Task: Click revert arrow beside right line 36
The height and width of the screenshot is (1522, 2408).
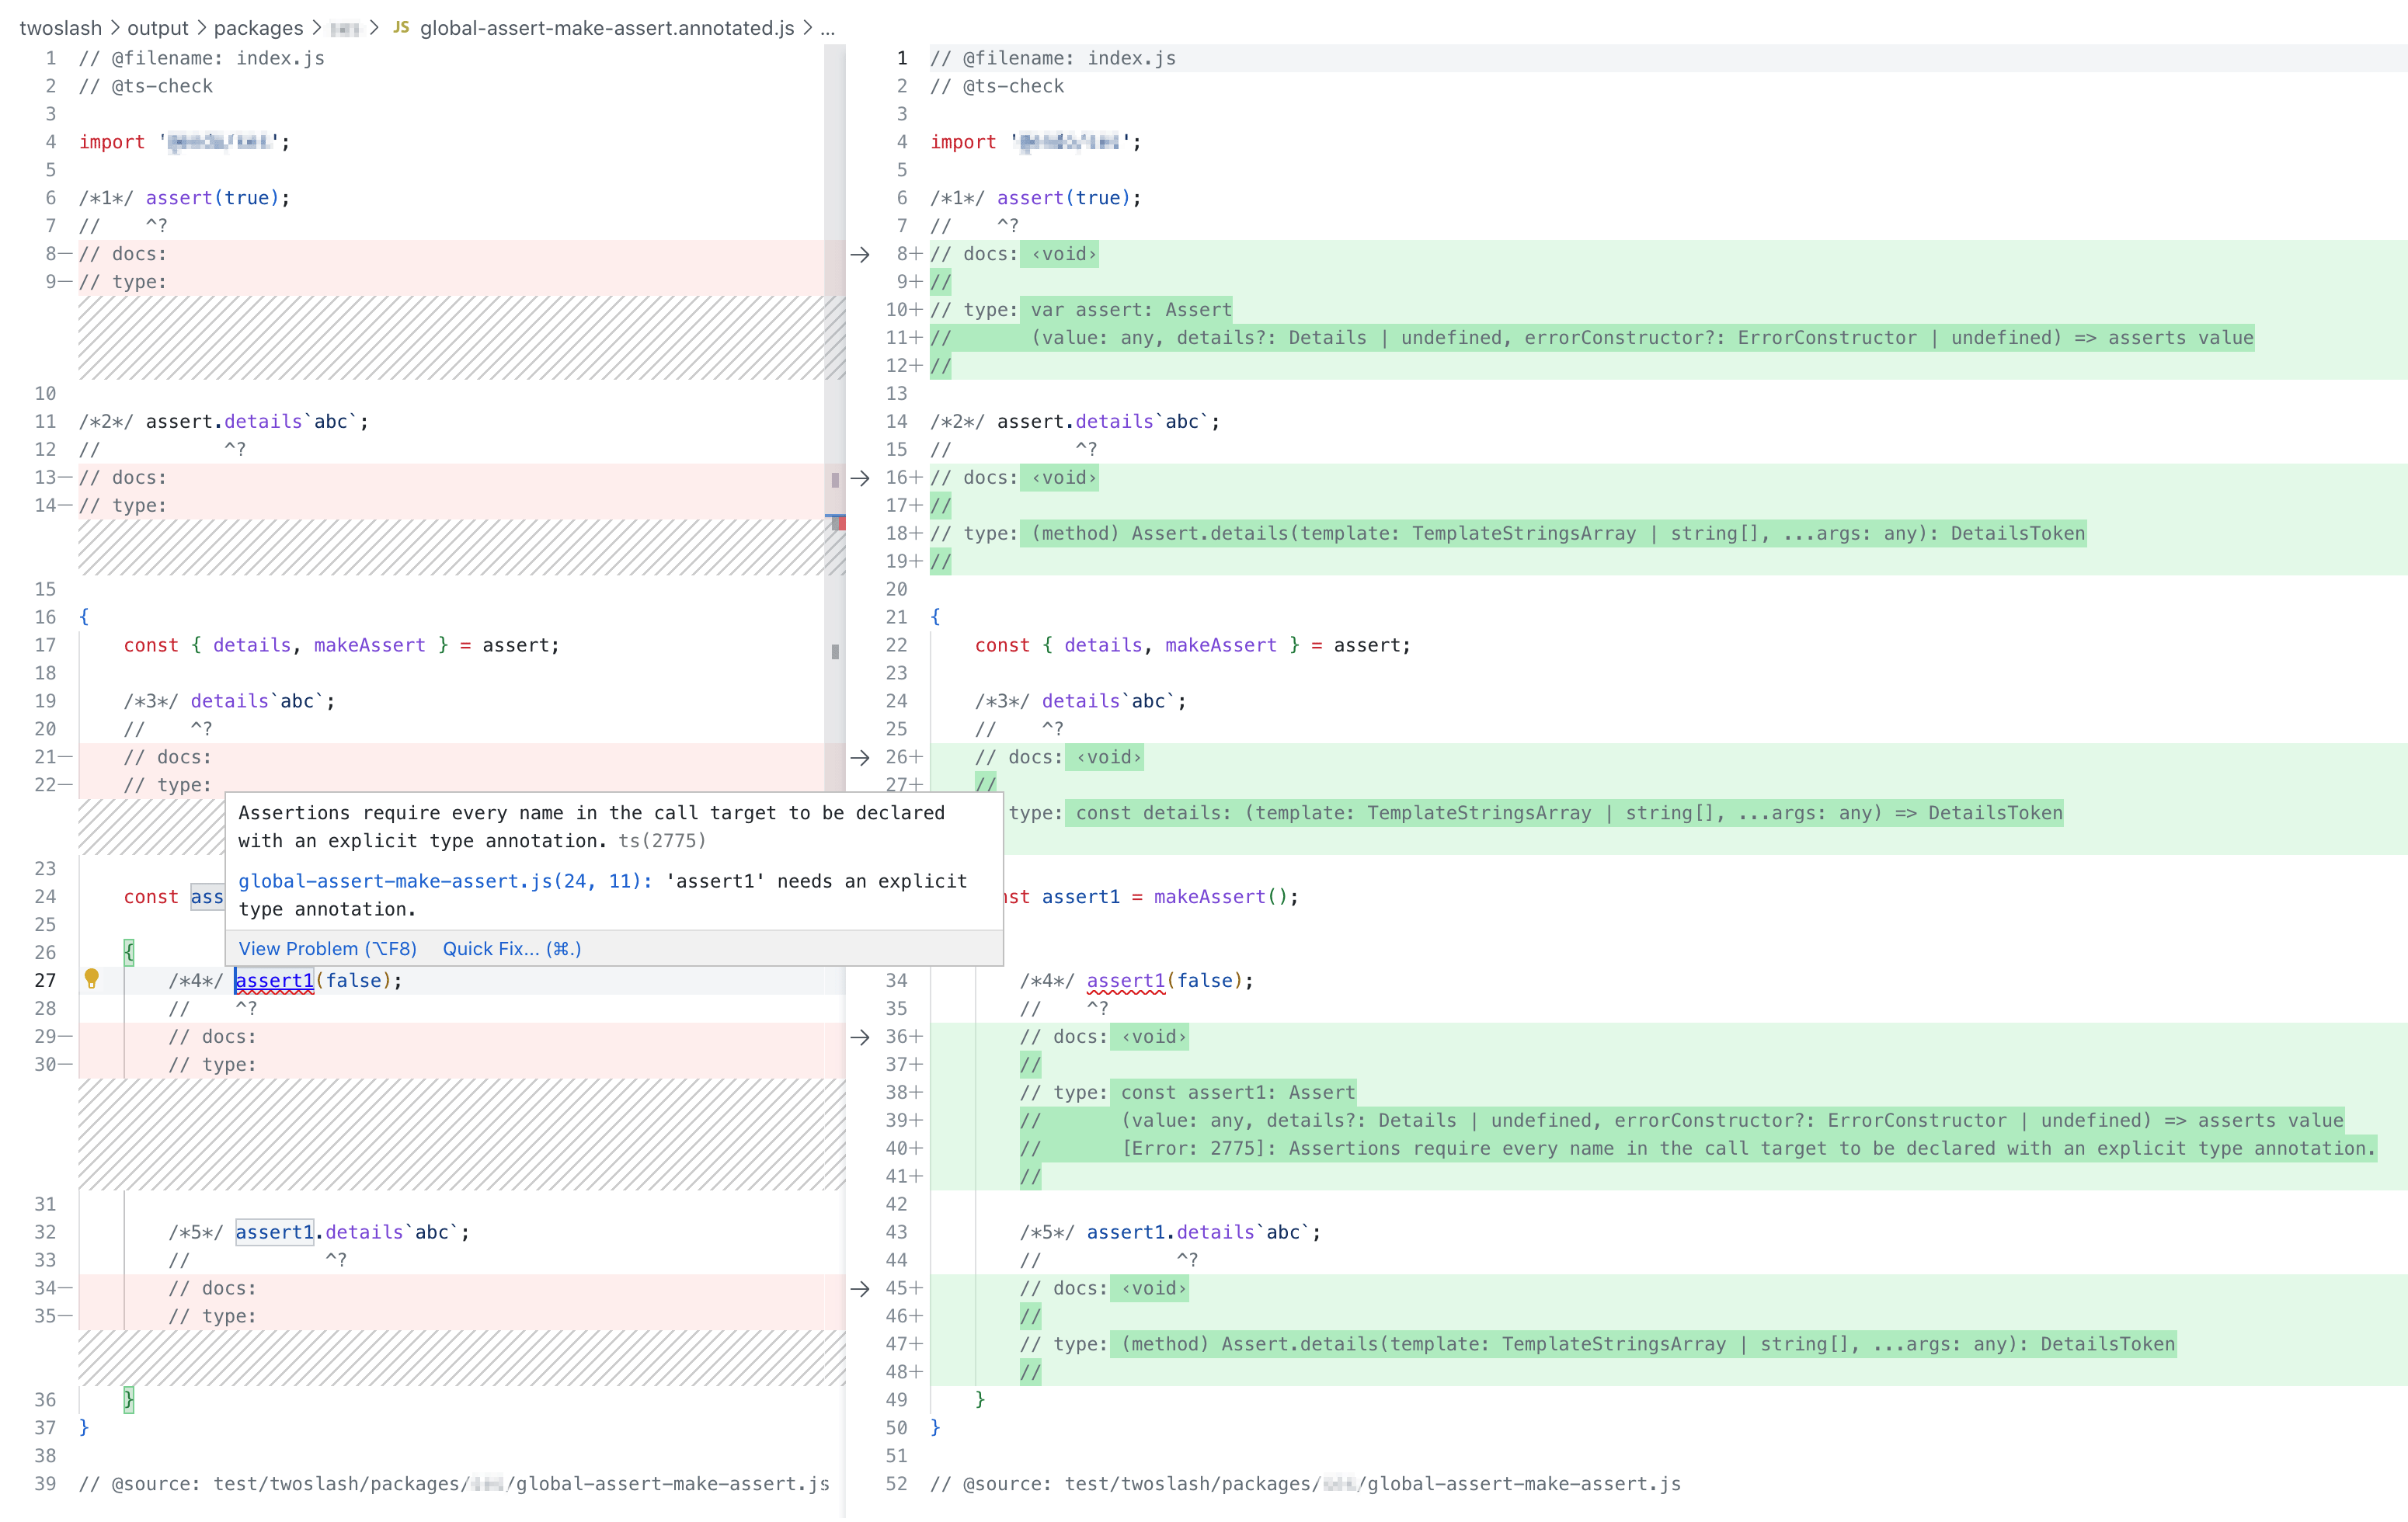Action: (860, 1037)
